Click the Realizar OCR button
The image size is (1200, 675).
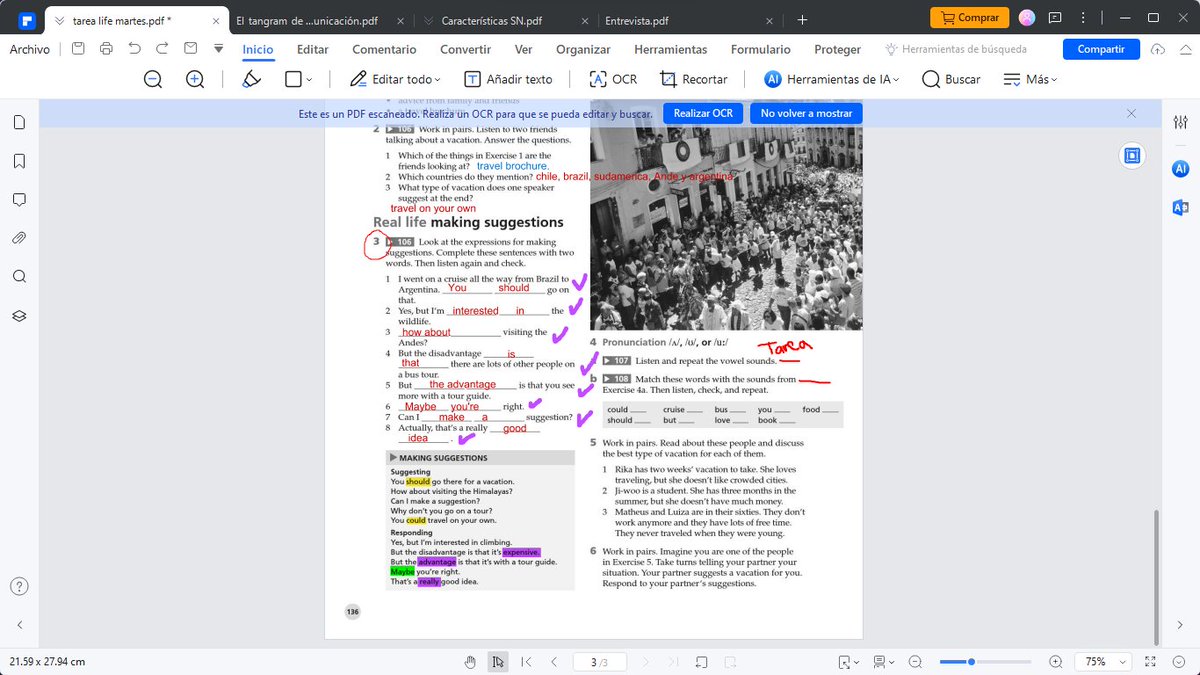(703, 113)
